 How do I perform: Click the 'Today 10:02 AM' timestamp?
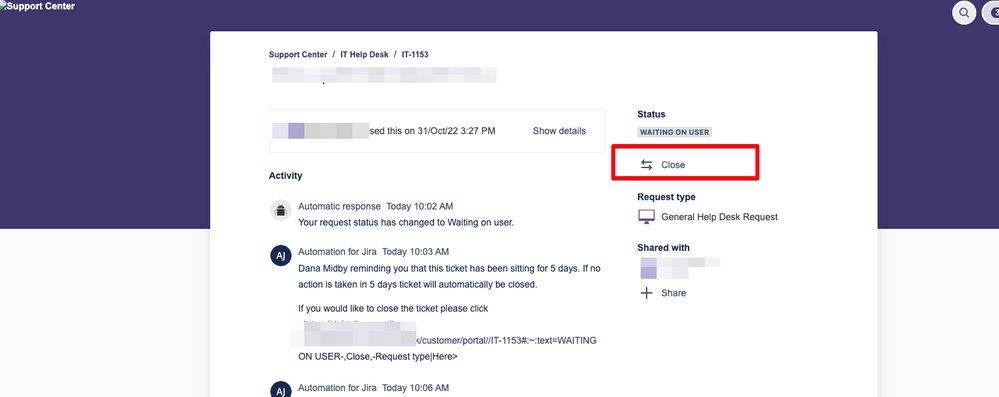(420, 206)
